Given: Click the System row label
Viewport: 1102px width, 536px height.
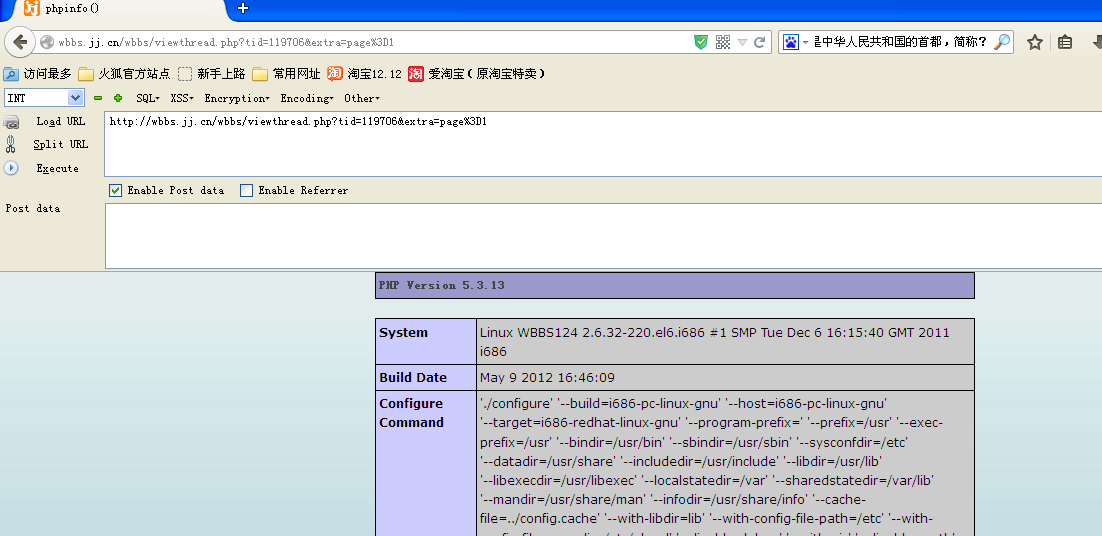Looking at the screenshot, I should 403,332.
